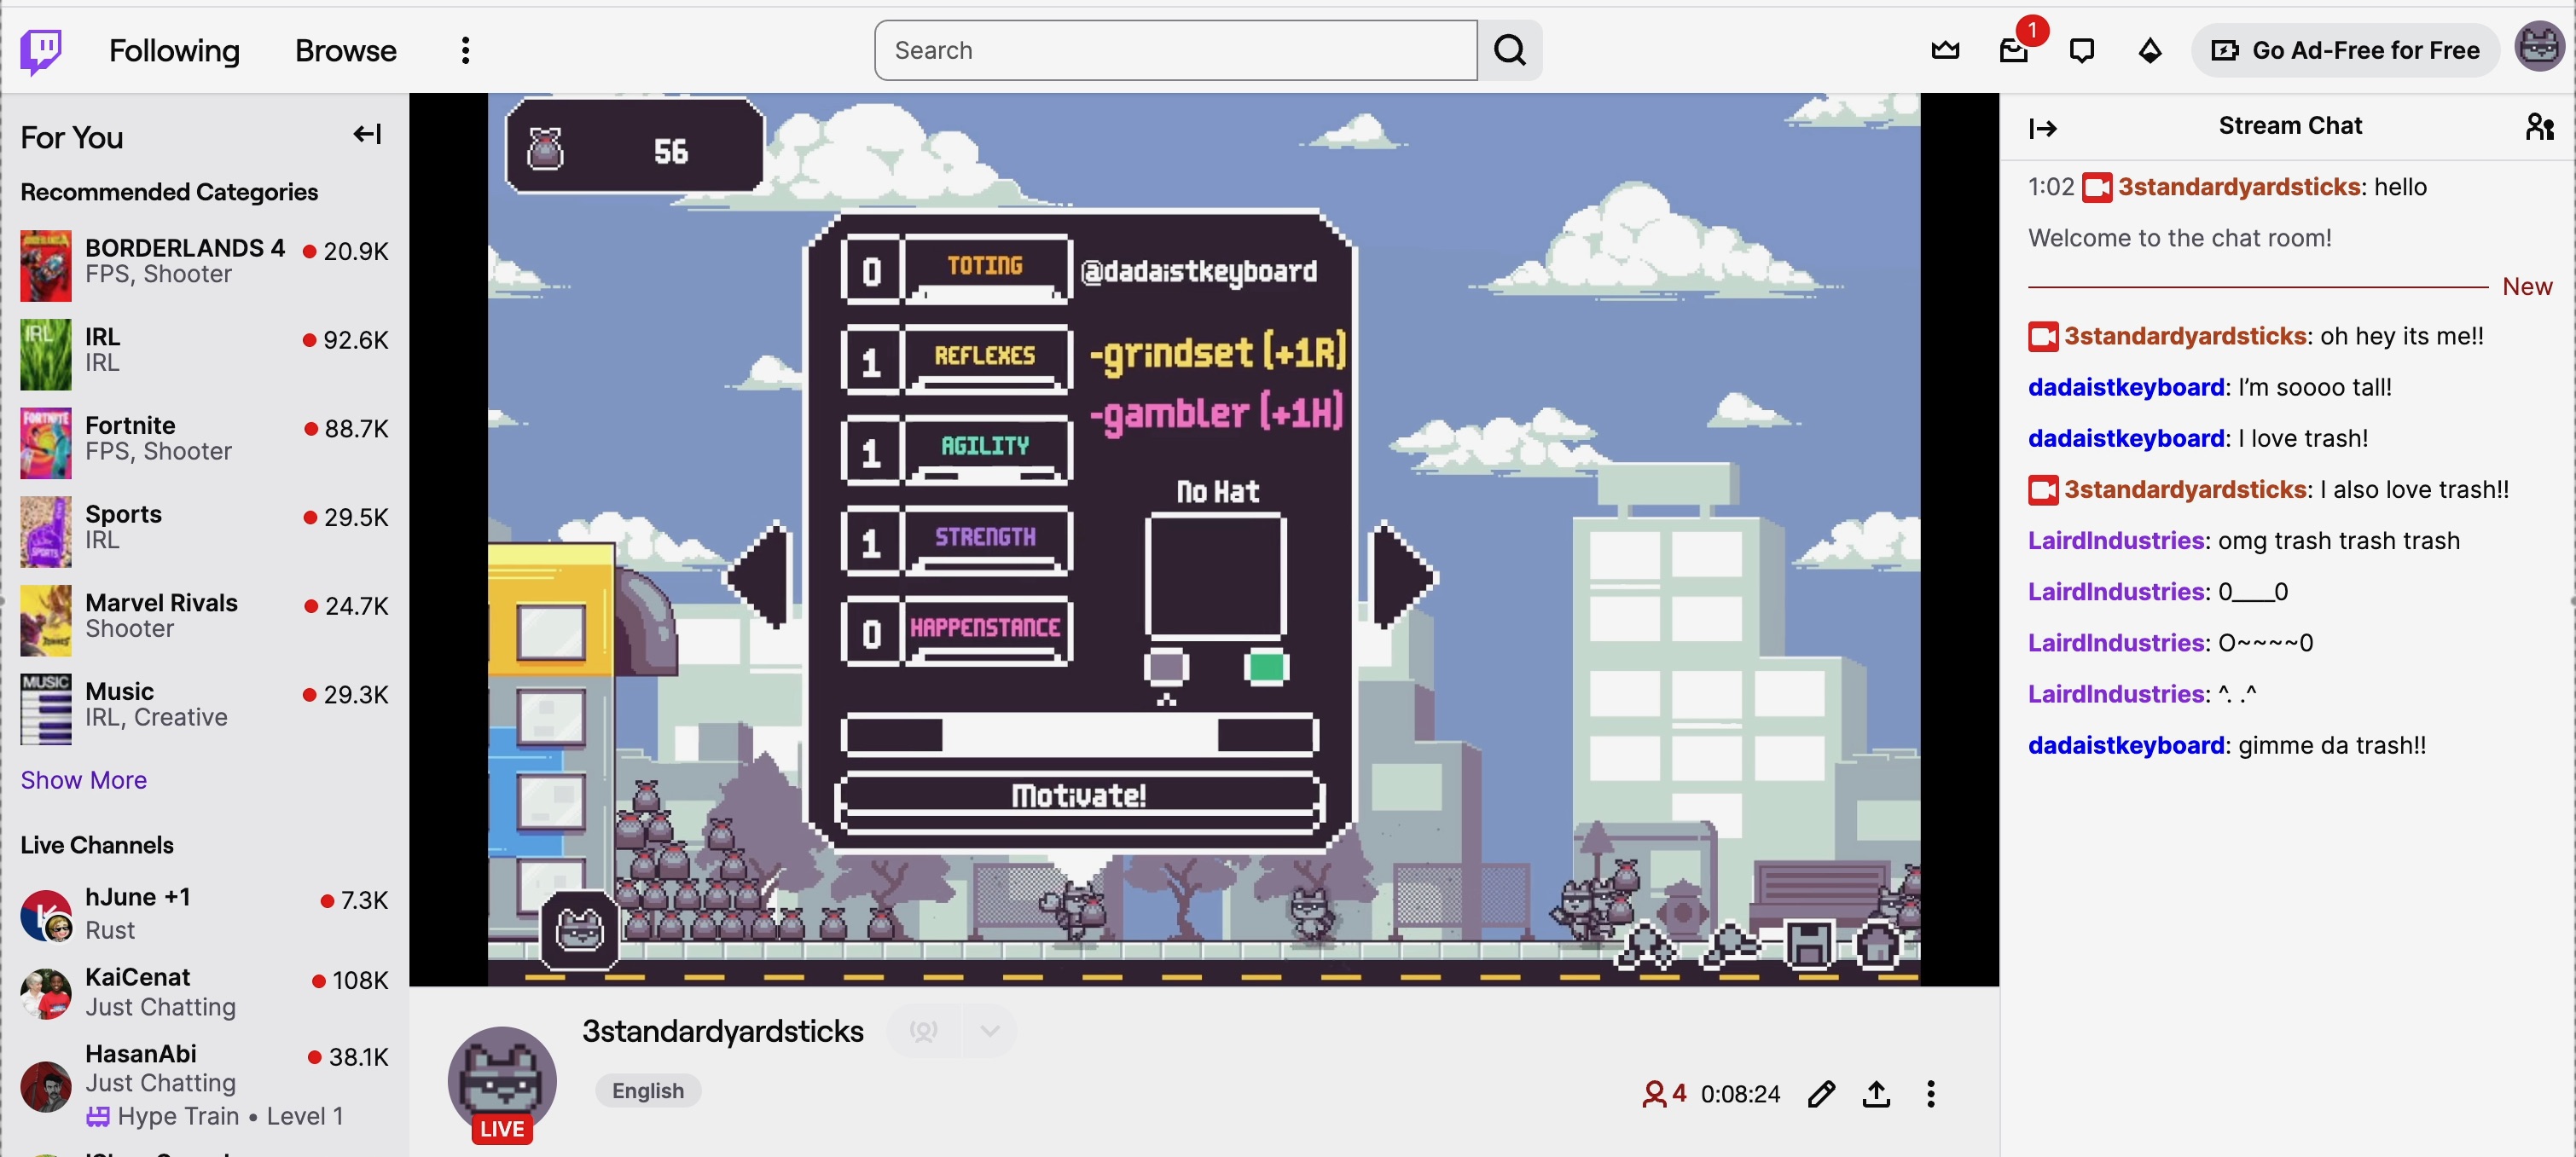Switch to the Following page
Screen dimensions: 2576x1157
tap(174, 49)
